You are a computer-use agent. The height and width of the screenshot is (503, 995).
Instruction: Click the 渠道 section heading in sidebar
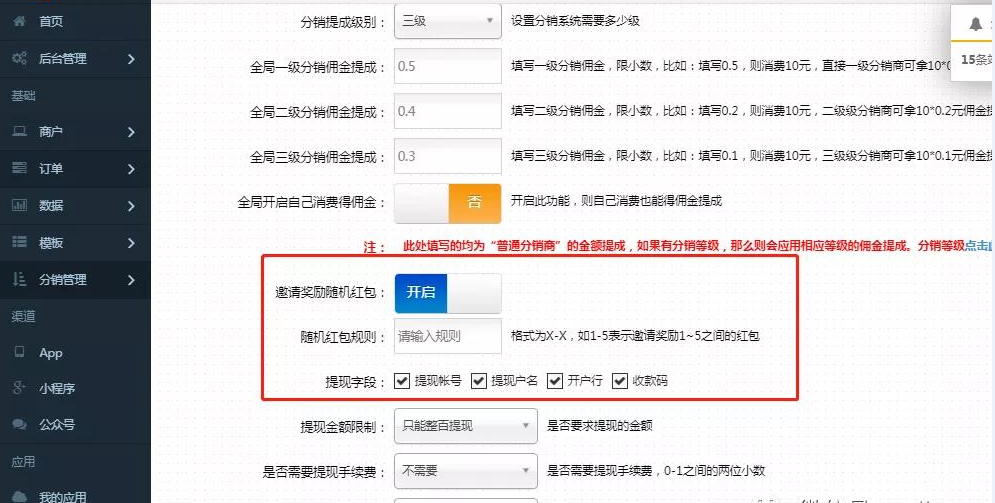coord(23,316)
